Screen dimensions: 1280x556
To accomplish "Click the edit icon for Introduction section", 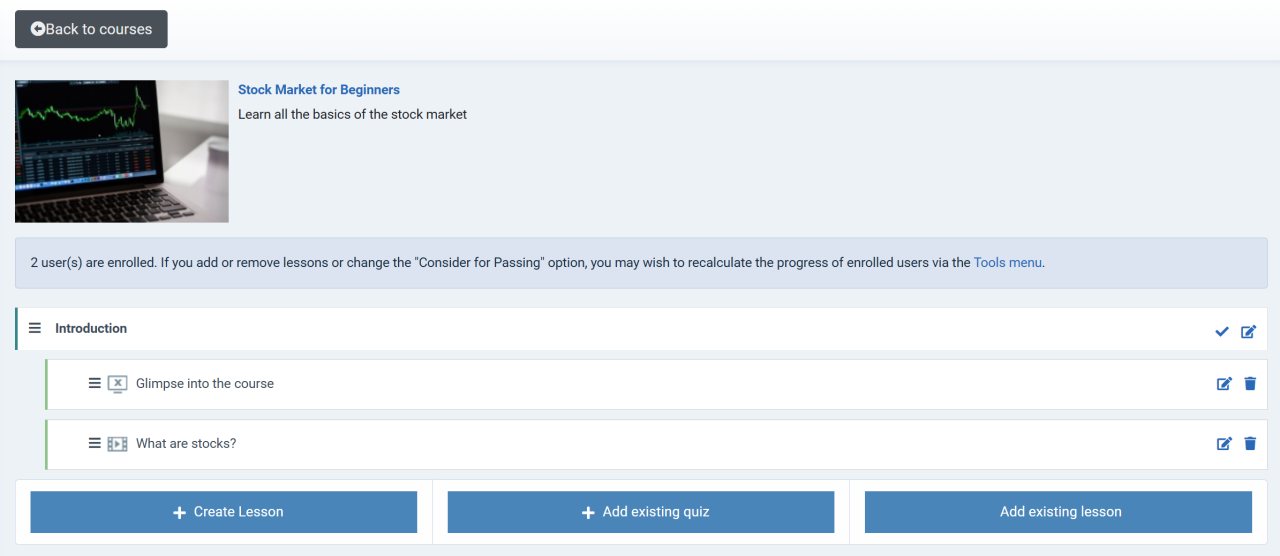I will pos(1248,332).
